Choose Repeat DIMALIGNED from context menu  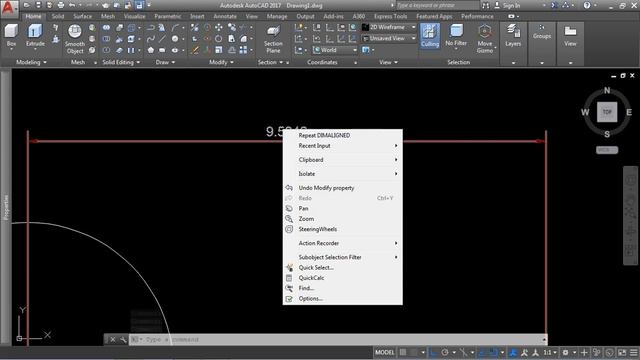[342, 135]
